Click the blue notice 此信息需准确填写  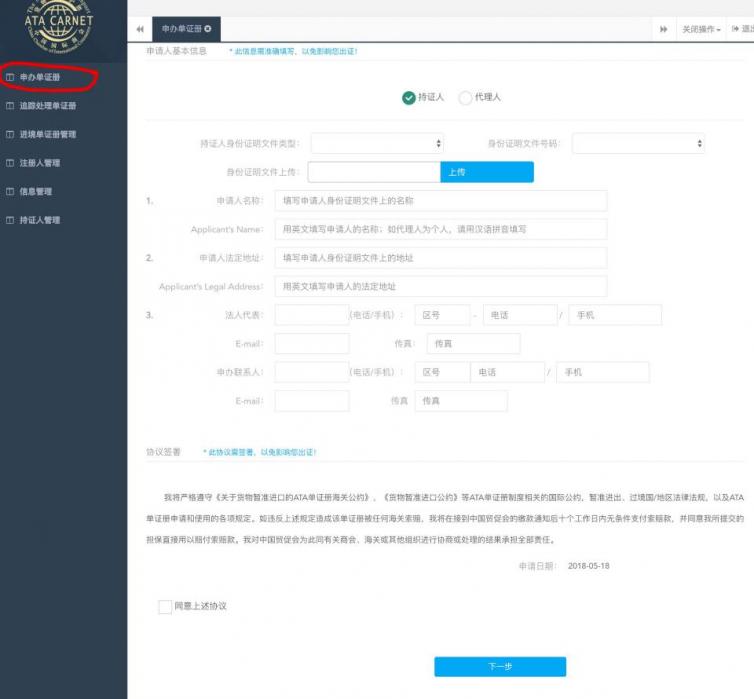(293, 51)
